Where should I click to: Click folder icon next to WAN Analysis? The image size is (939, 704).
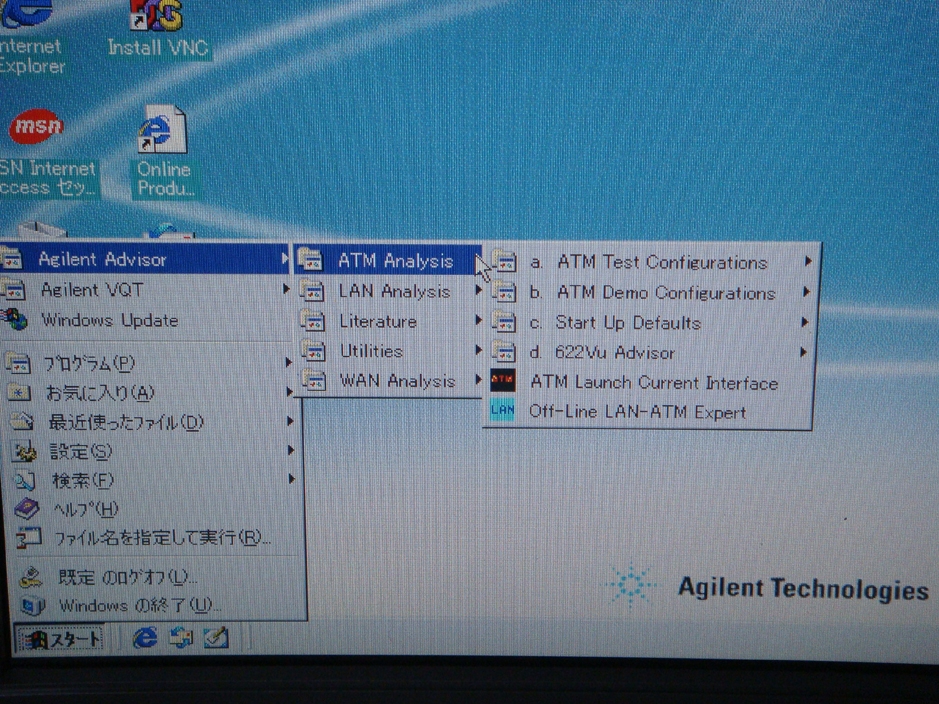pyautogui.click(x=314, y=381)
